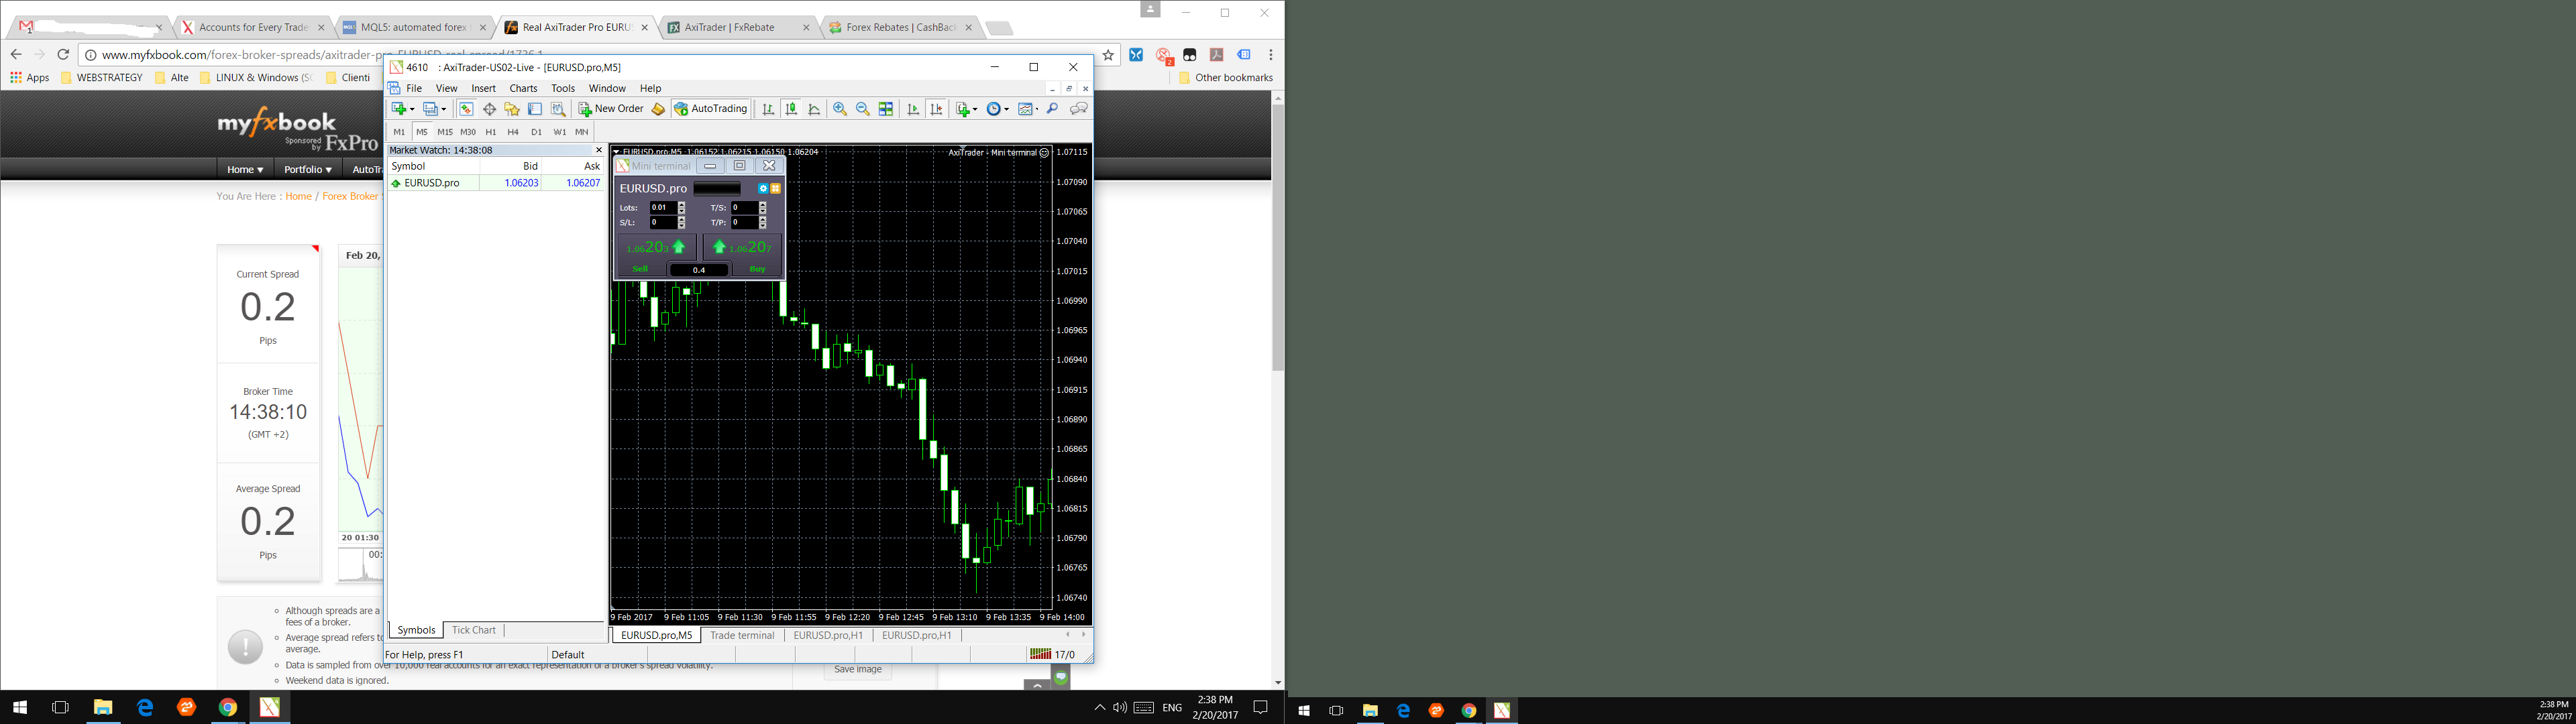Switch chart to Candlesticks type

[x=791, y=109]
